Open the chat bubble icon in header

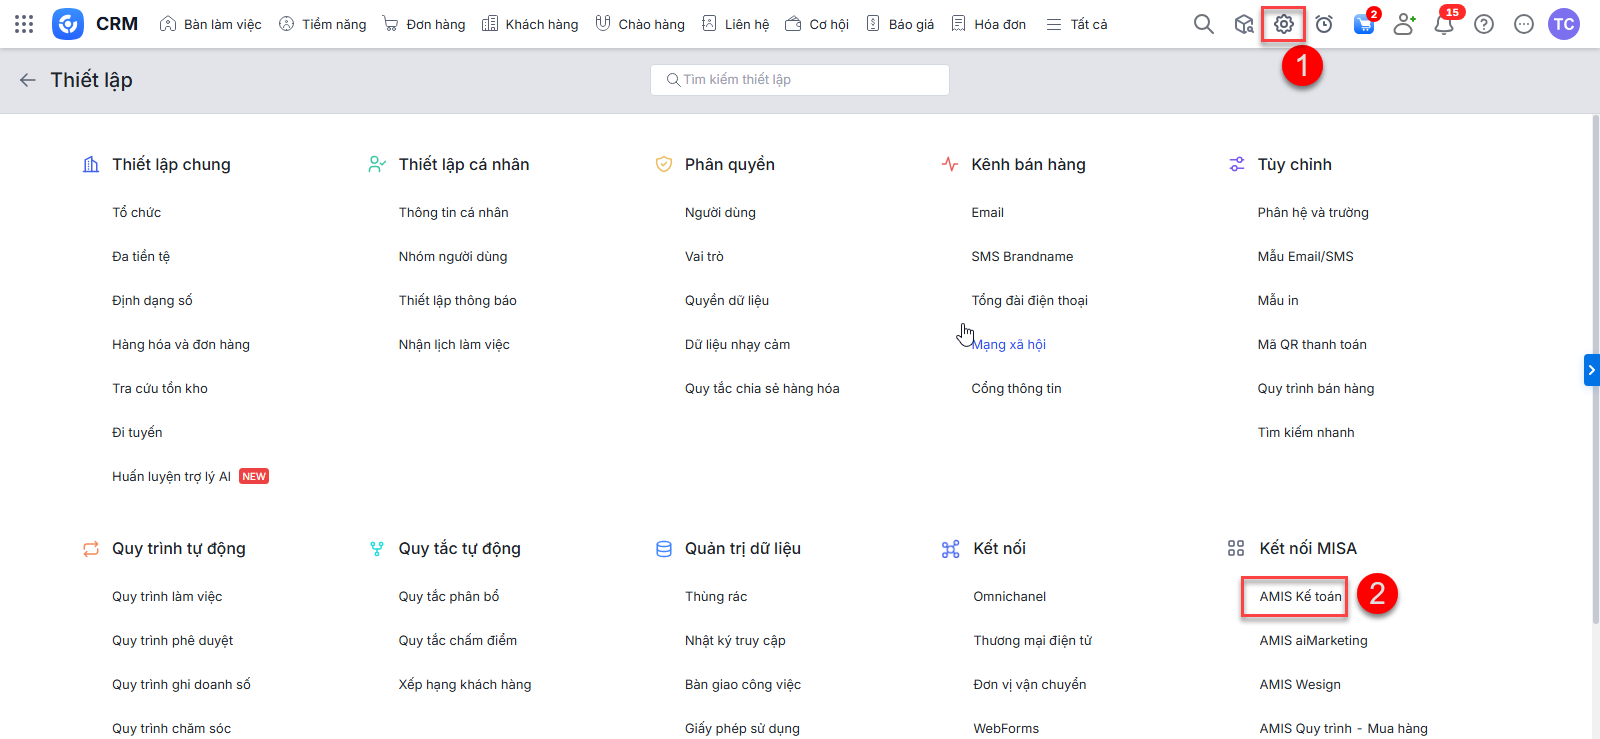pos(1523,24)
